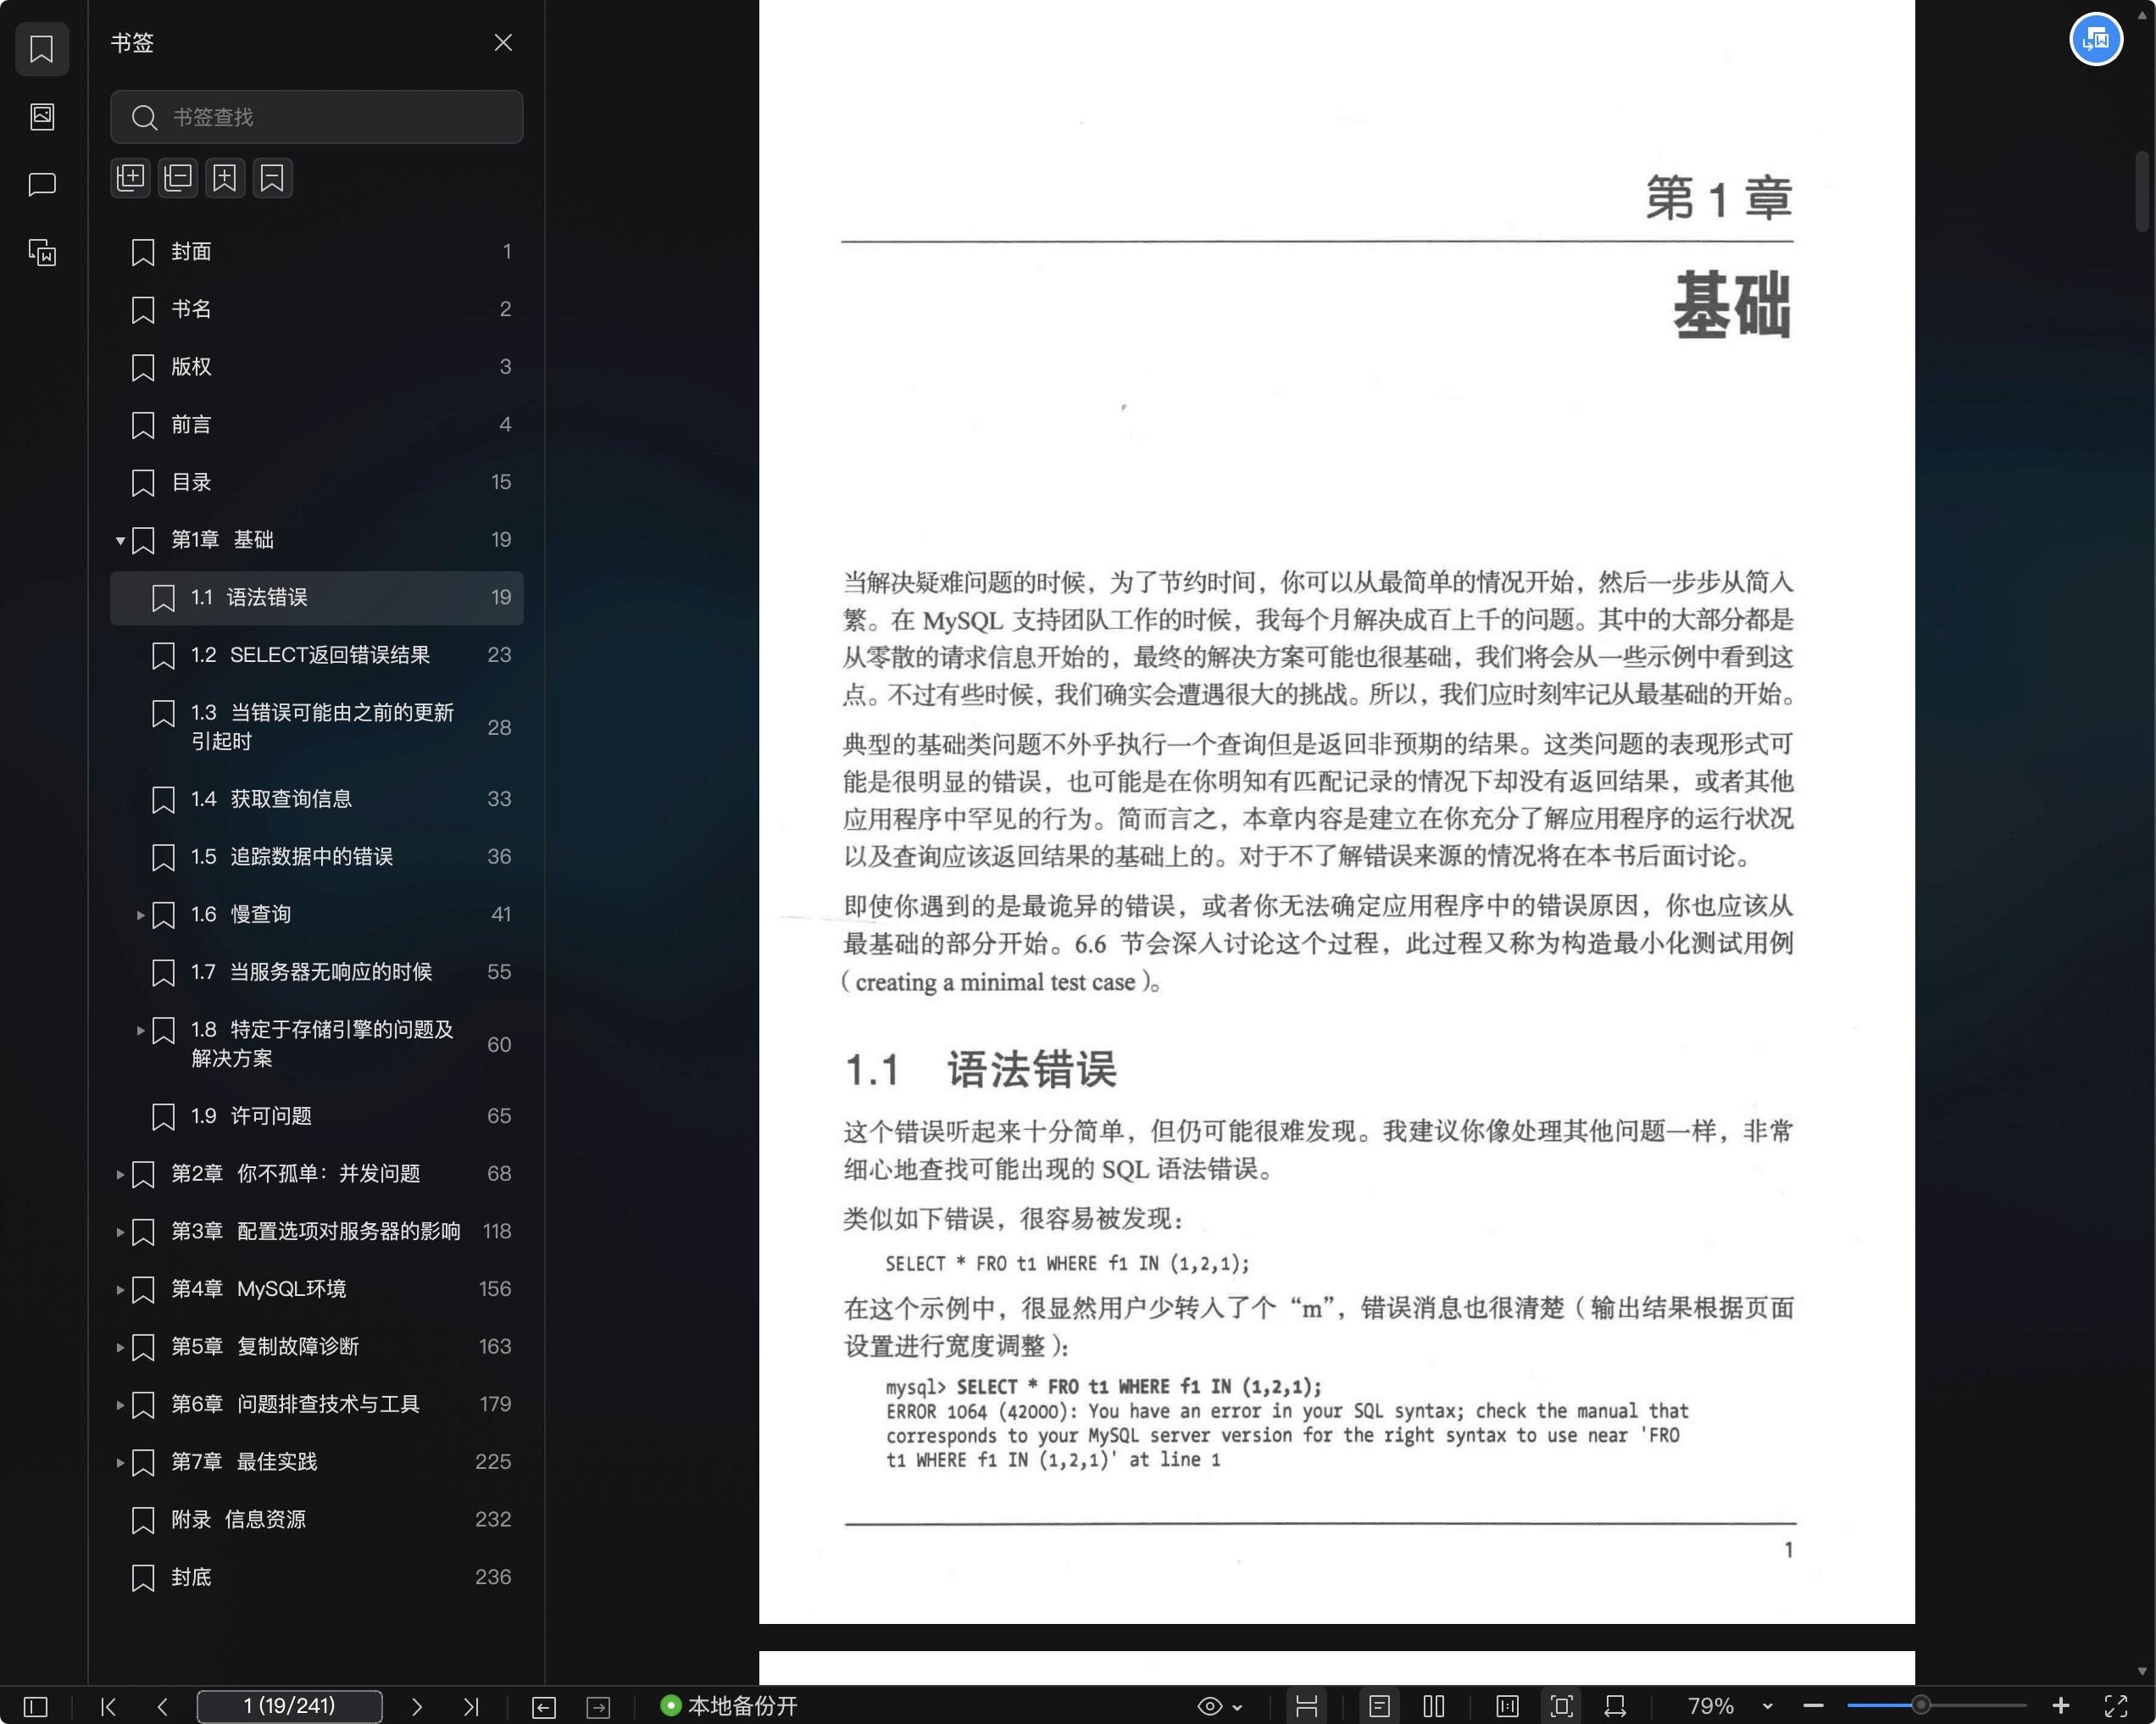
Task: Go to the next page
Action: coord(417,1706)
